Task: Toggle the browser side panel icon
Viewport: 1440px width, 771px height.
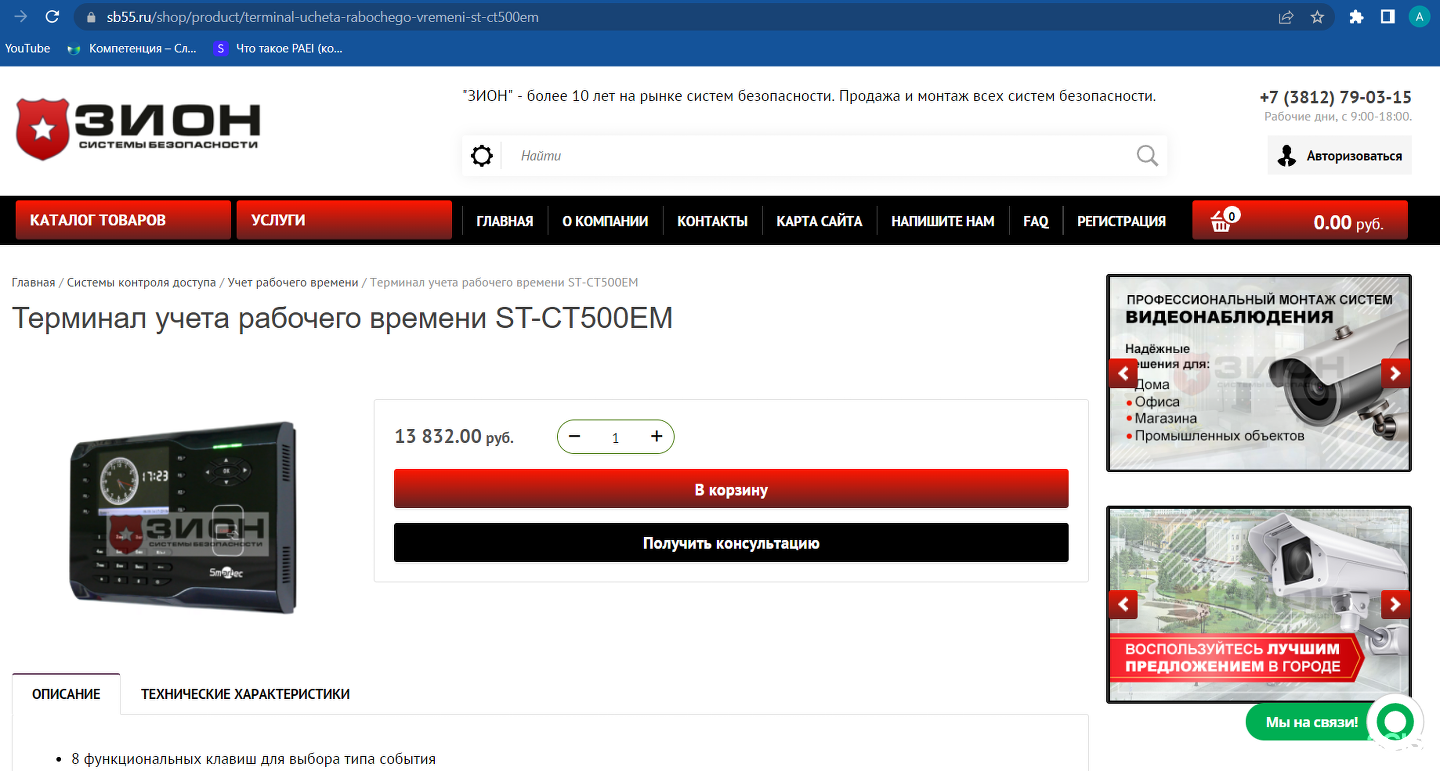Action: click(1388, 17)
